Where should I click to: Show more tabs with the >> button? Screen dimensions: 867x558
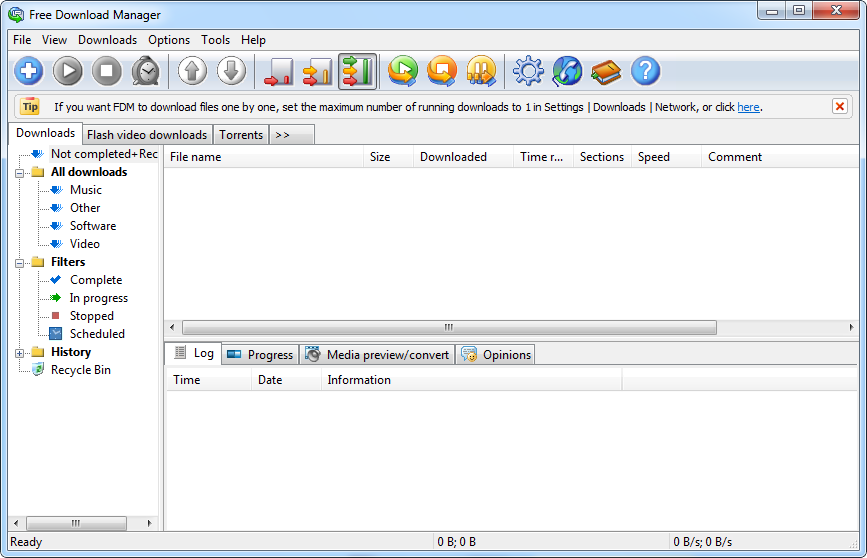pos(292,135)
